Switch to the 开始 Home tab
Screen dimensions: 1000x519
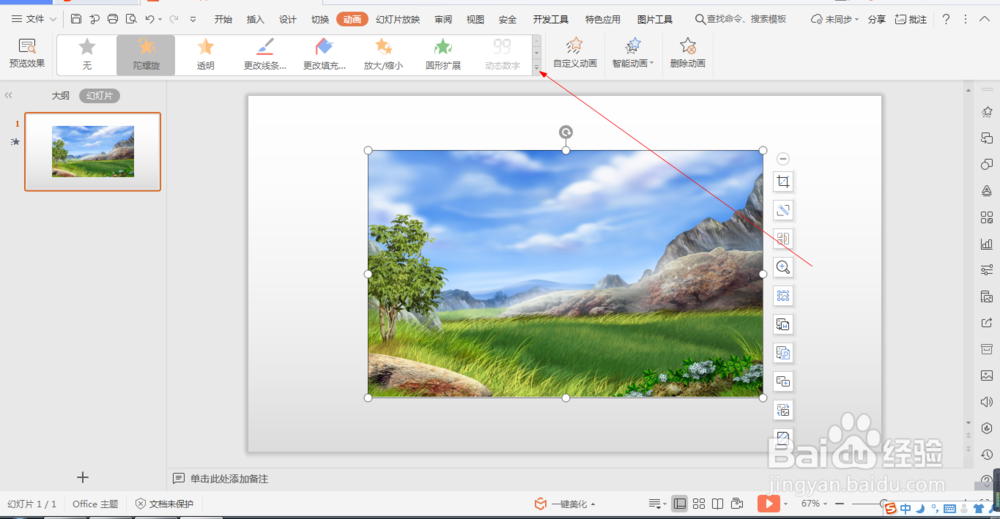(223, 20)
